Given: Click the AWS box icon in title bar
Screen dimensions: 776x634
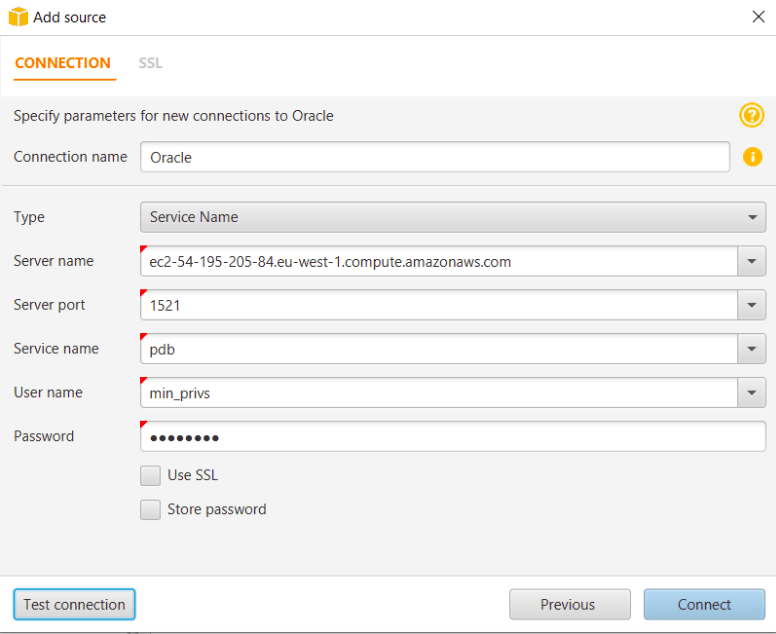Looking at the screenshot, I should [x=18, y=17].
